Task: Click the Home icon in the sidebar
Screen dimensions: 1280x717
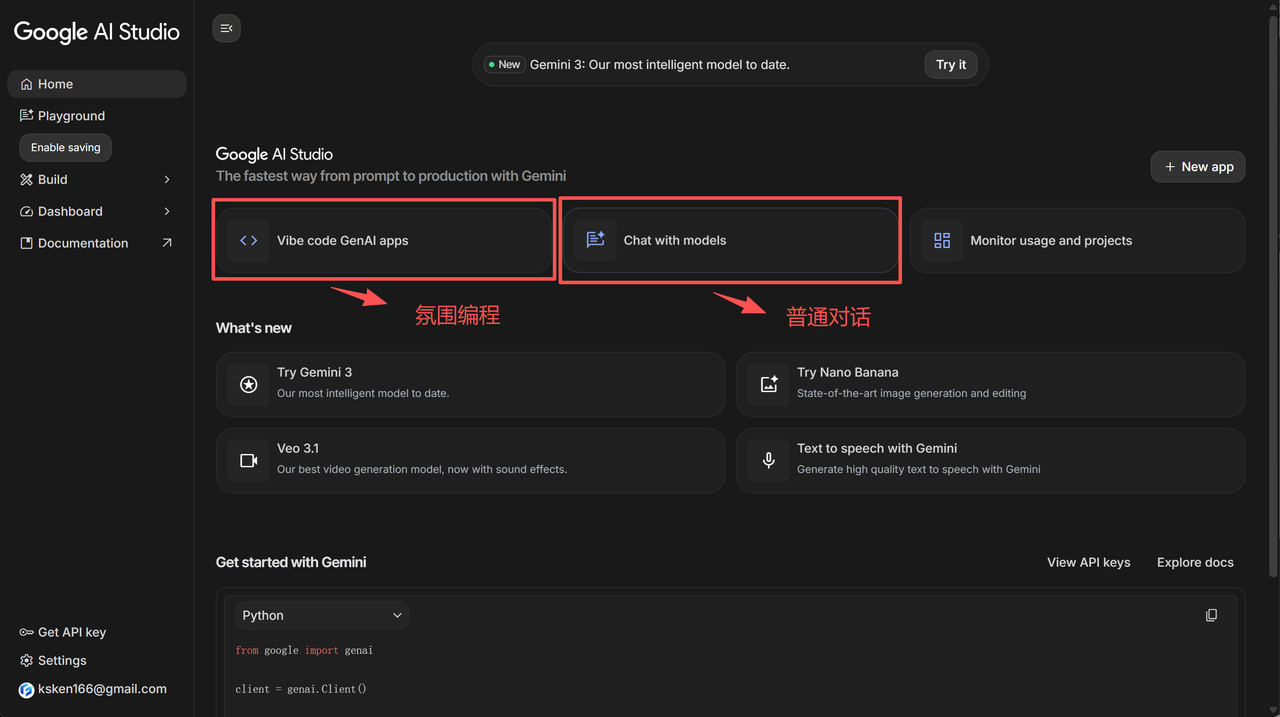Action: point(27,84)
